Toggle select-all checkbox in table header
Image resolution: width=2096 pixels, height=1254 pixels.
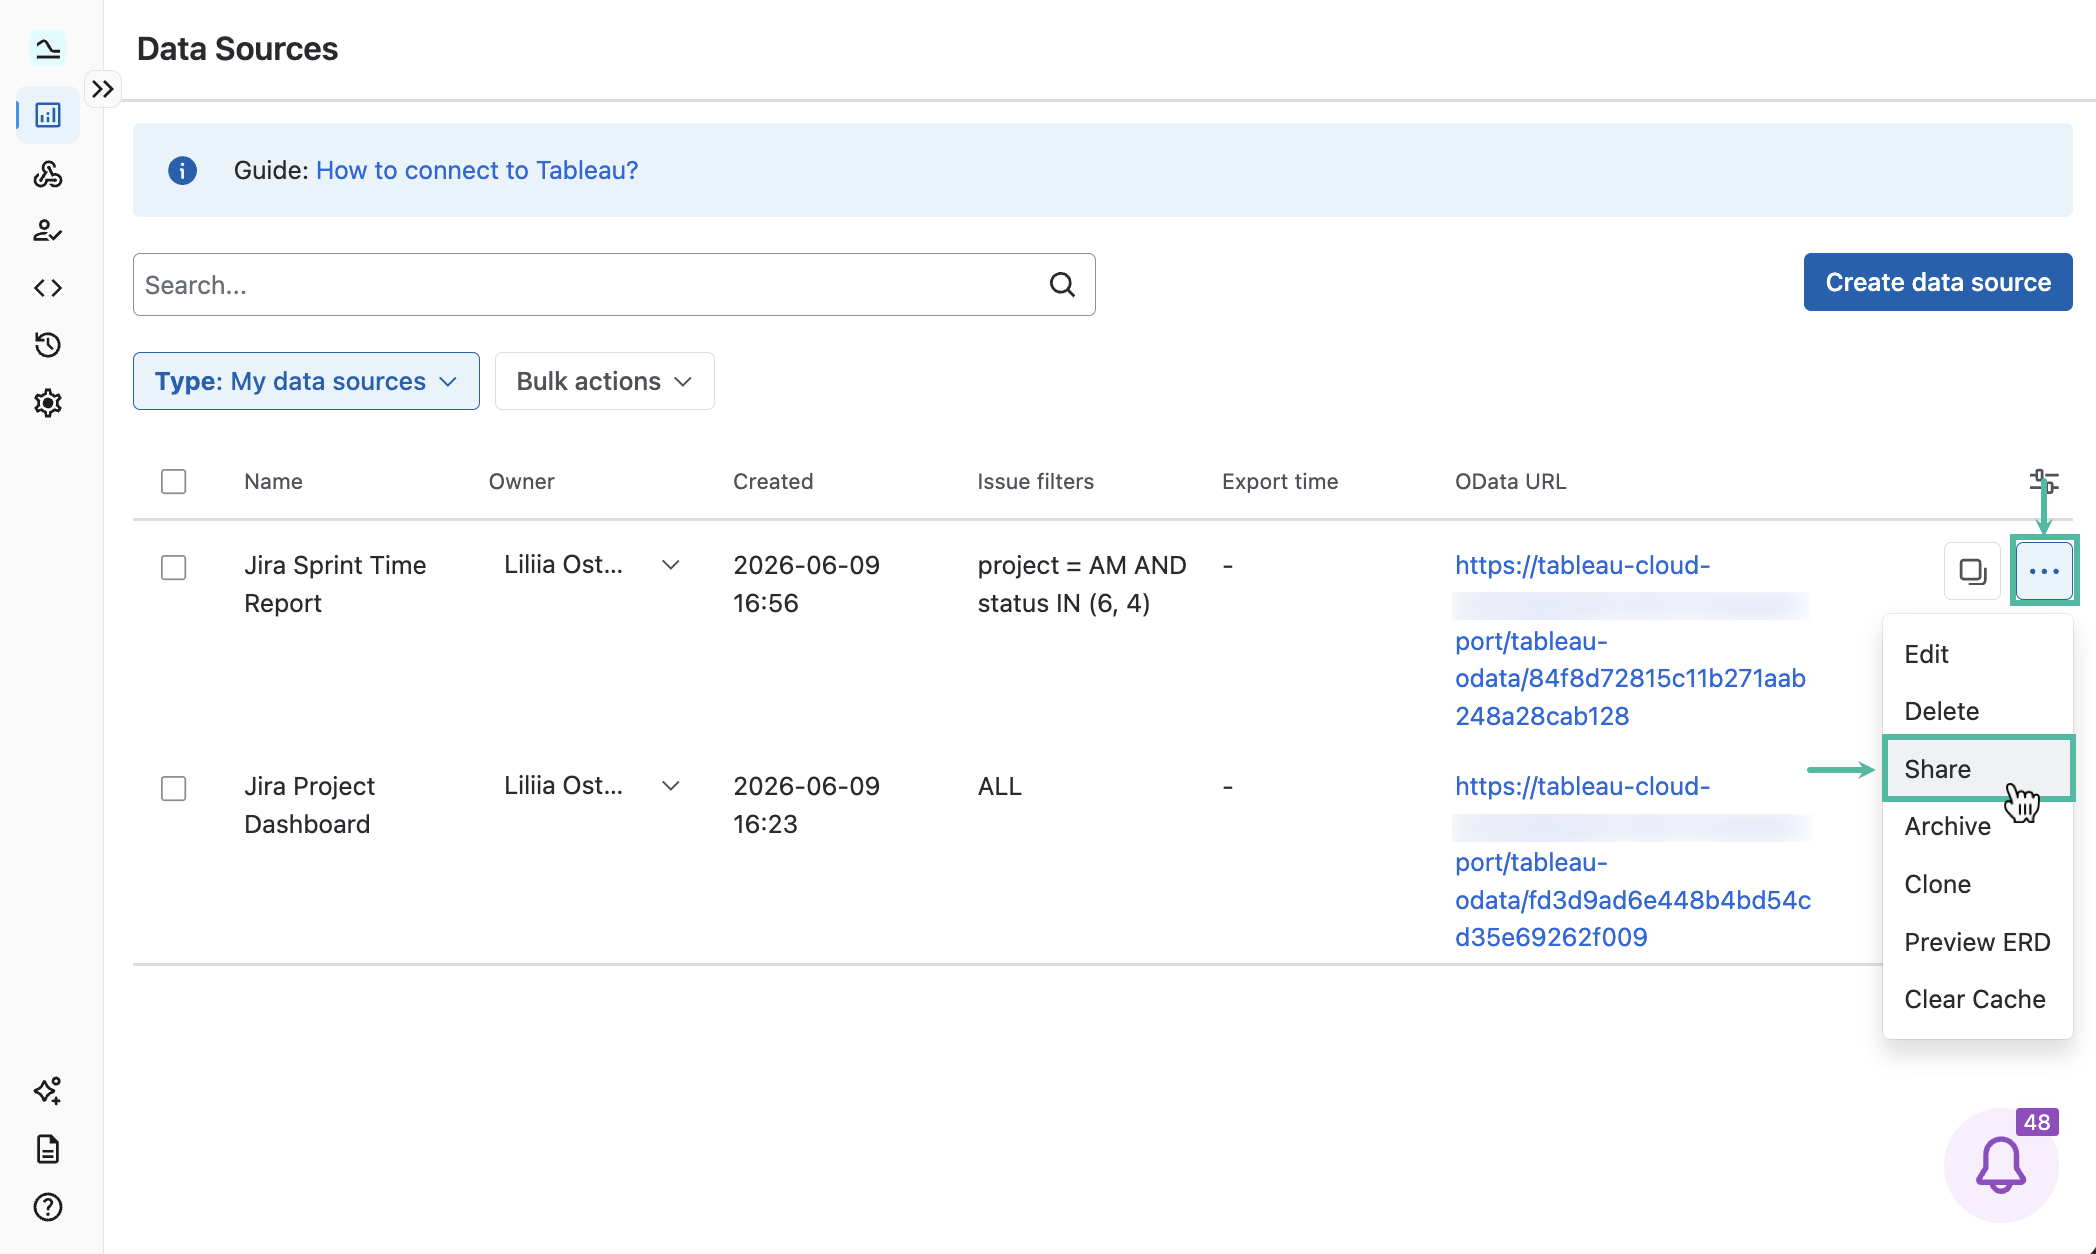pos(174,482)
